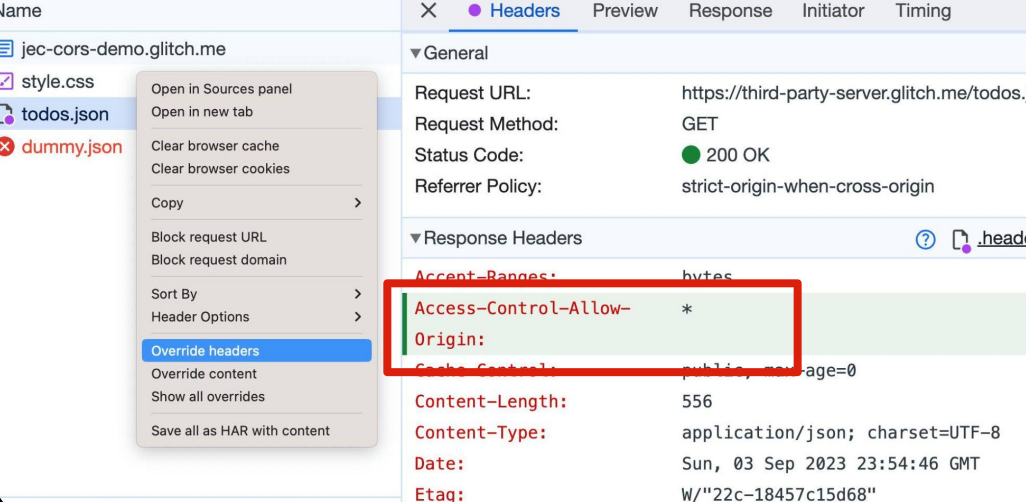Close the request details panel
Screen dimensions: 1026x502
coord(428,11)
